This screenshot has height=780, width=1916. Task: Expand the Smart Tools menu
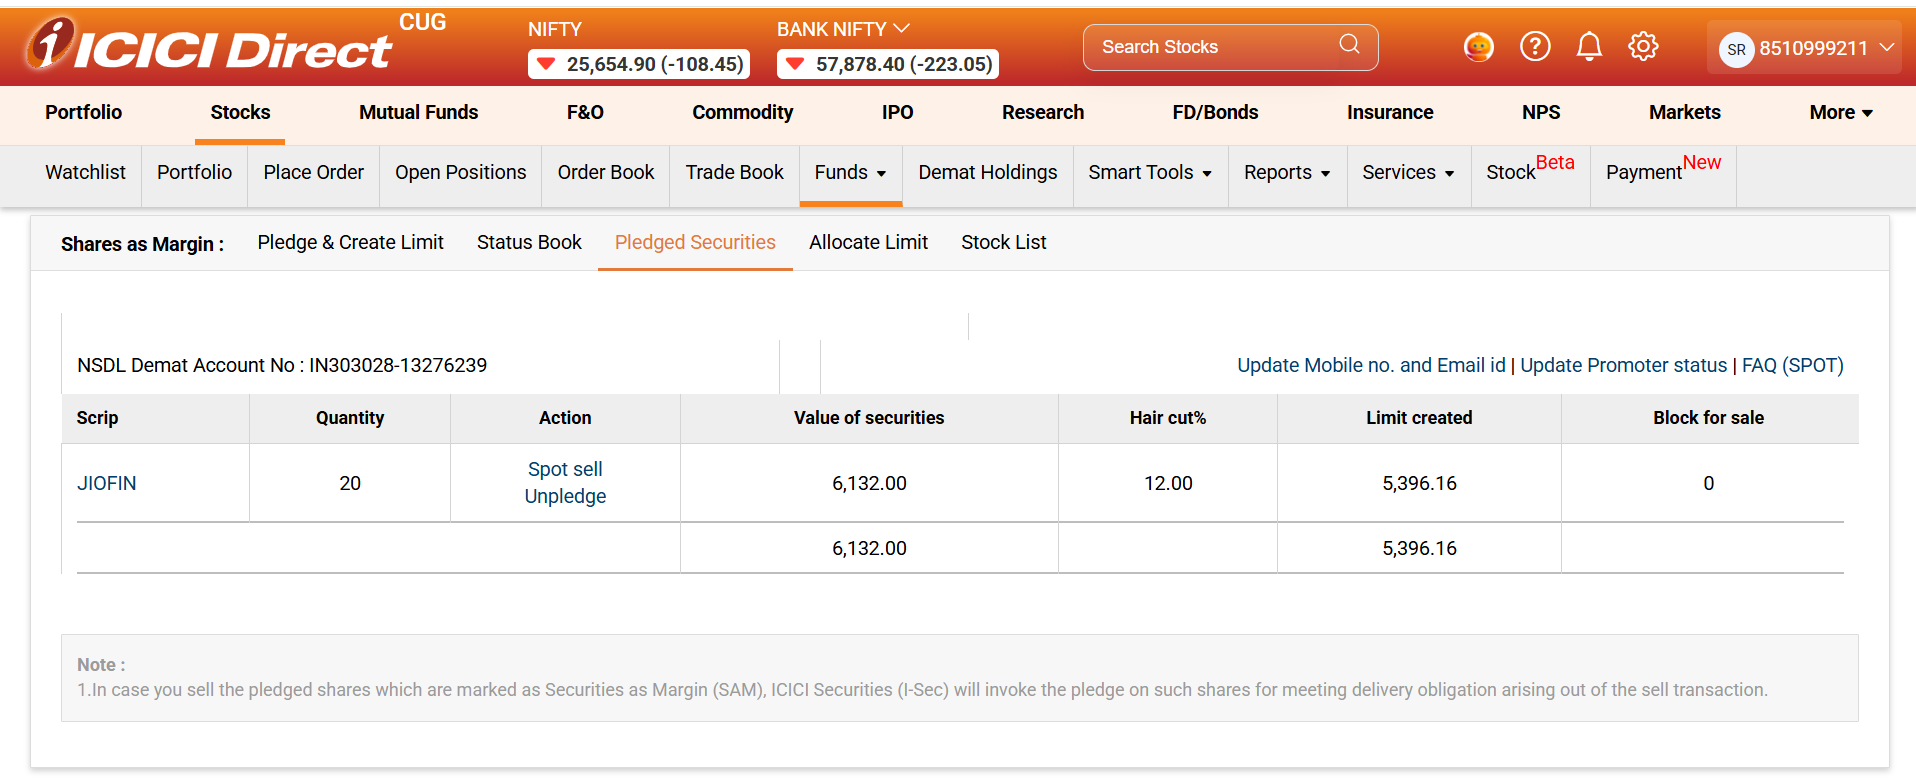[x=1150, y=173]
